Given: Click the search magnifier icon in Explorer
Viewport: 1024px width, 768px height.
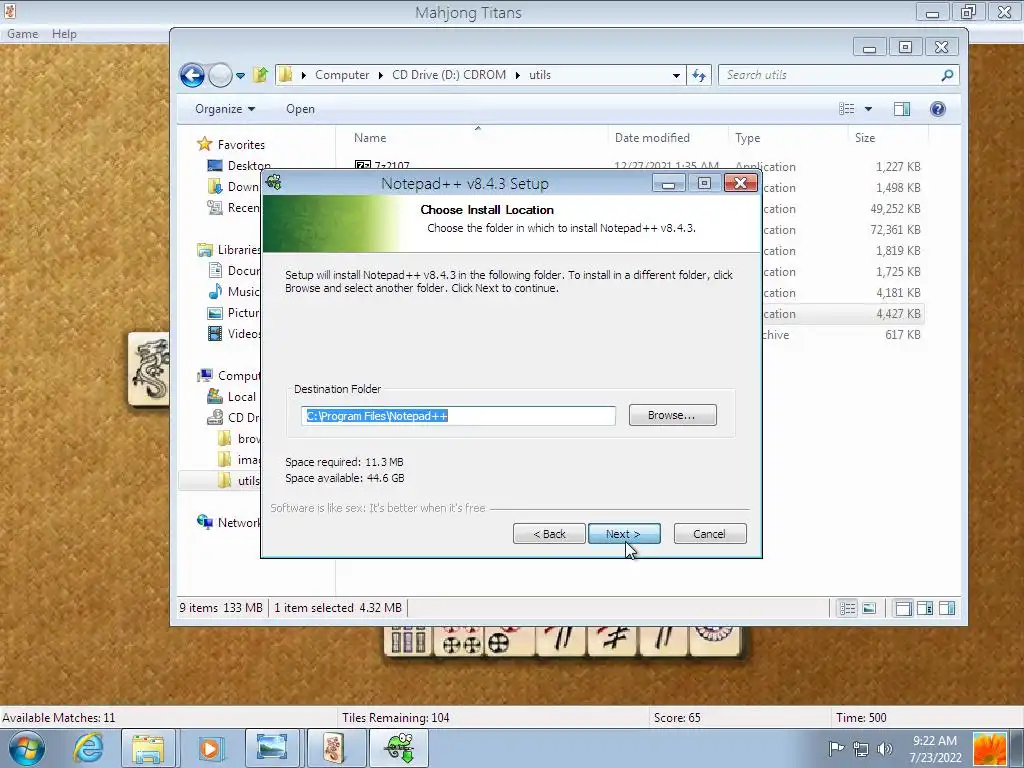Looking at the screenshot, I should 947,75.
